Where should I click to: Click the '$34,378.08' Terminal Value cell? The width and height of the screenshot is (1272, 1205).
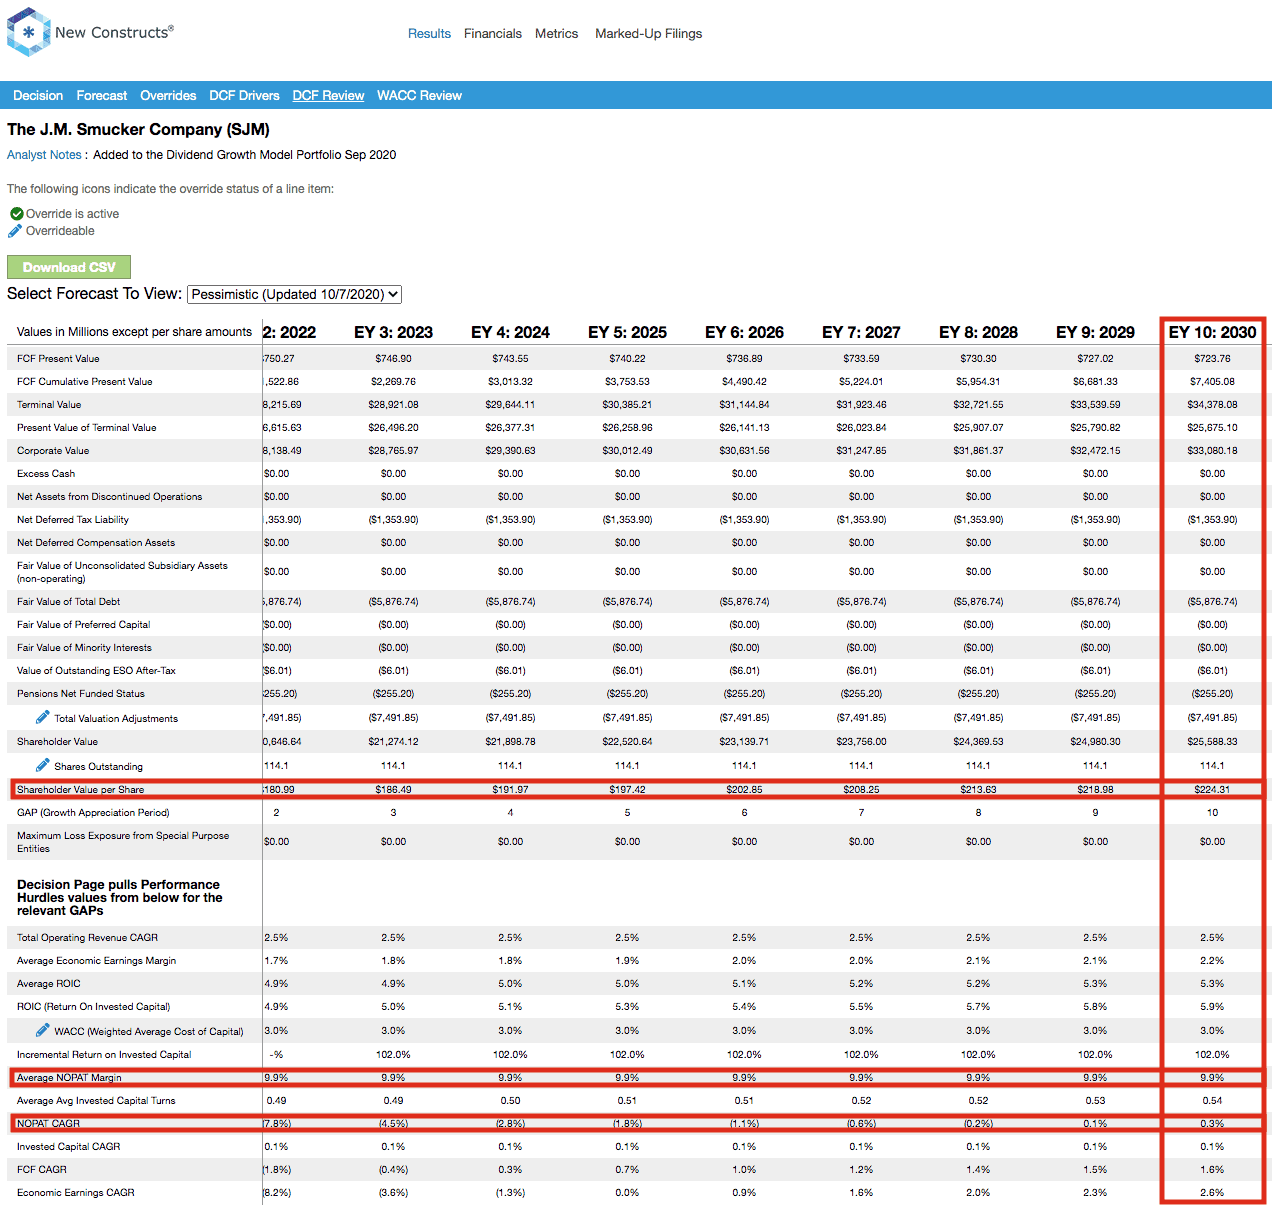point(1212,405)
